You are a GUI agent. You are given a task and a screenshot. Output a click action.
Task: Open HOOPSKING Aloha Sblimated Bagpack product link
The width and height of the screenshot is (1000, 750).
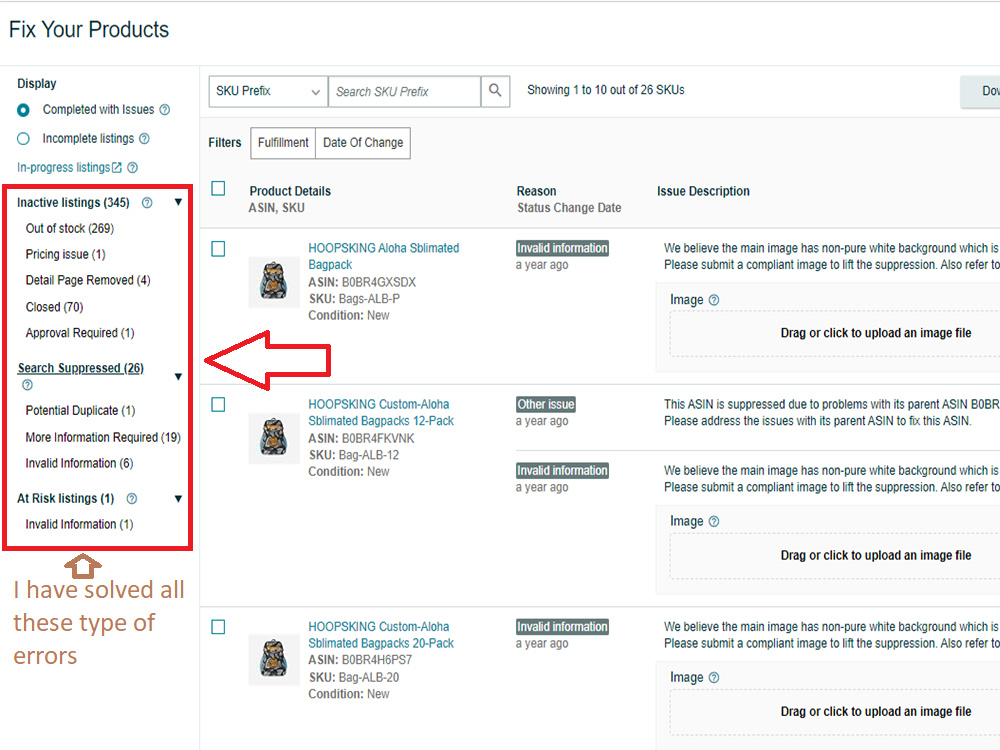[x=383, y=256]
